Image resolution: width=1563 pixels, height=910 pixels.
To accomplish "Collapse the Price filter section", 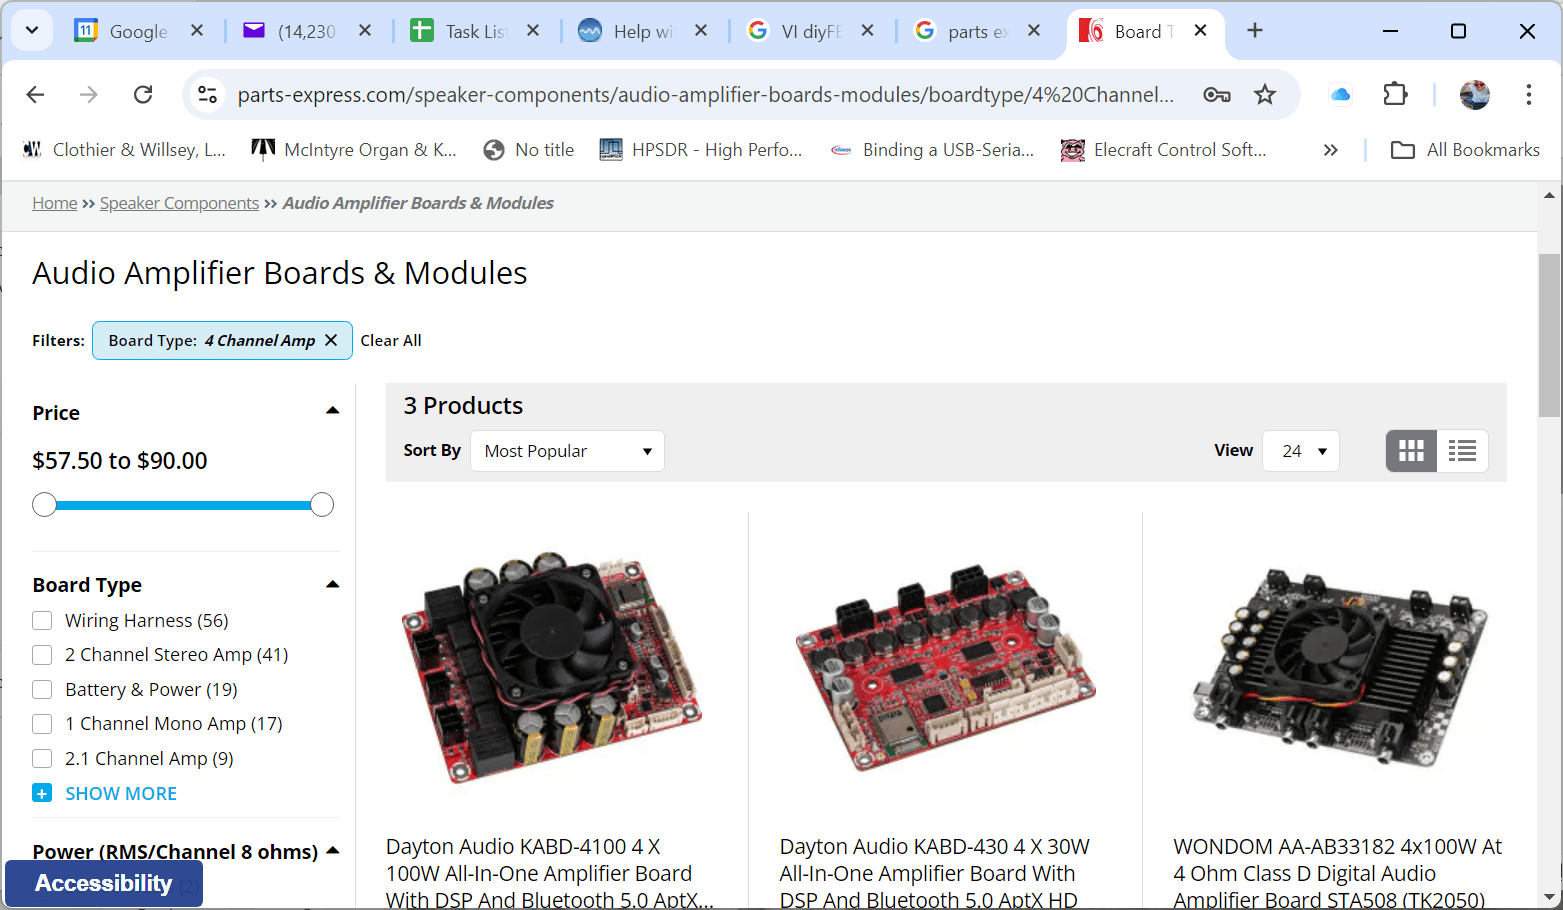I will [333, 411].
